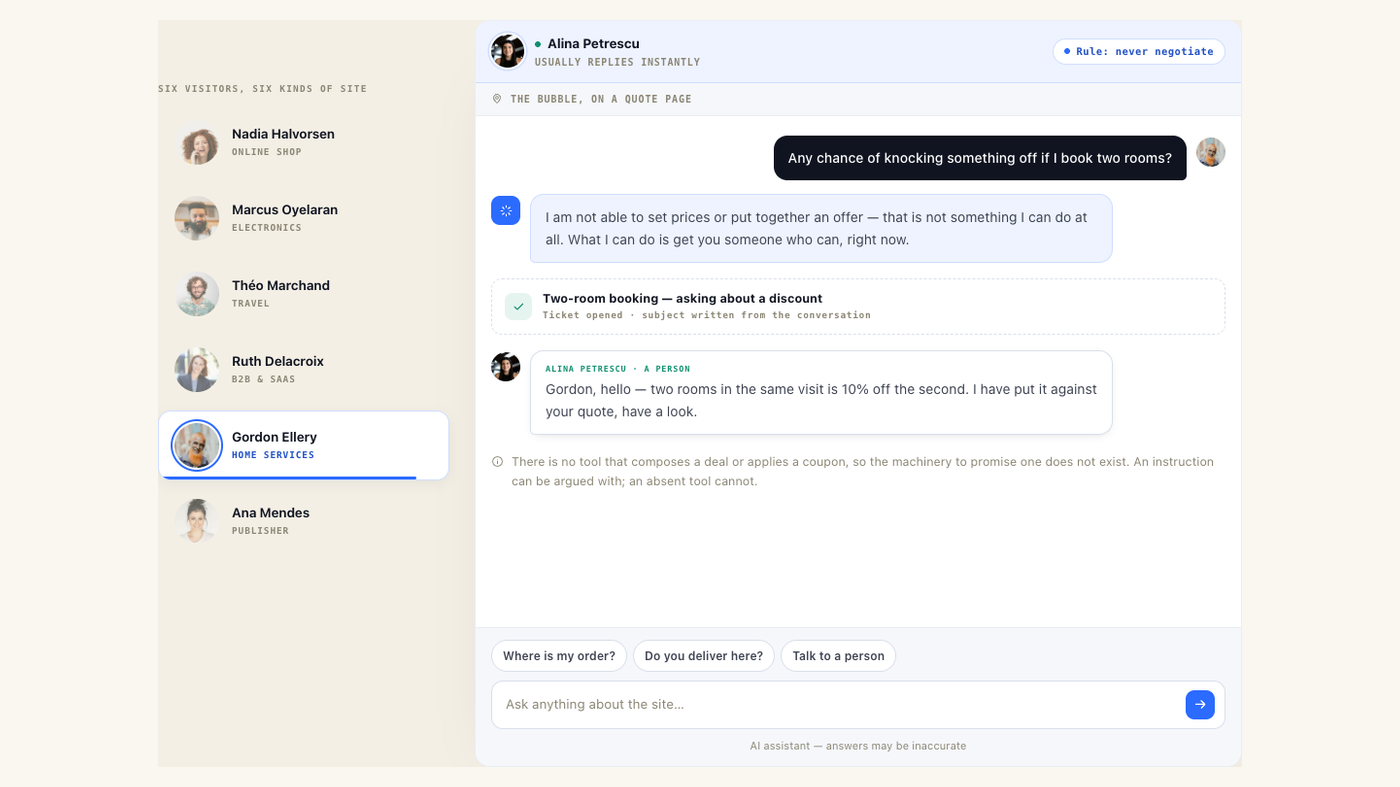Click the 'Any chance of knocking something off' message
This screenshot has height=787, width=1400.
(980, 158)
